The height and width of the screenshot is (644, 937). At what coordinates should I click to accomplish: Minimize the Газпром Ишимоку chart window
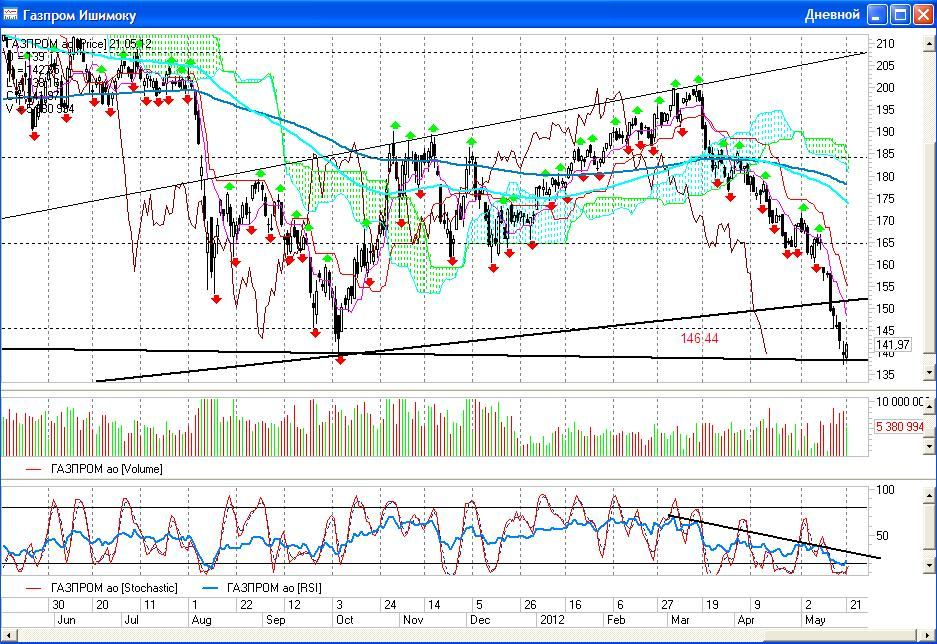[x=877, y=14]
